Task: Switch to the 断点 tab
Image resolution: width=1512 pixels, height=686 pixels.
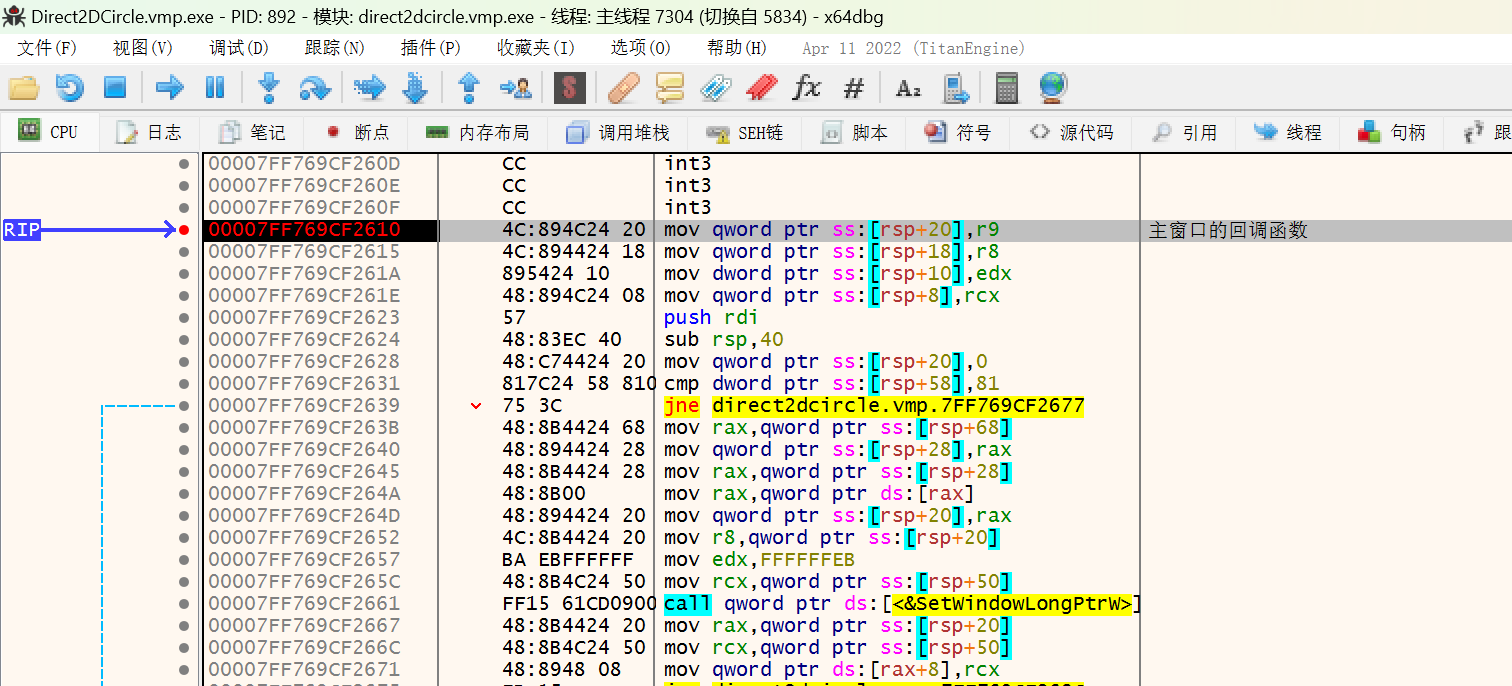Action: pyautogui.click(x=357, y=132)
